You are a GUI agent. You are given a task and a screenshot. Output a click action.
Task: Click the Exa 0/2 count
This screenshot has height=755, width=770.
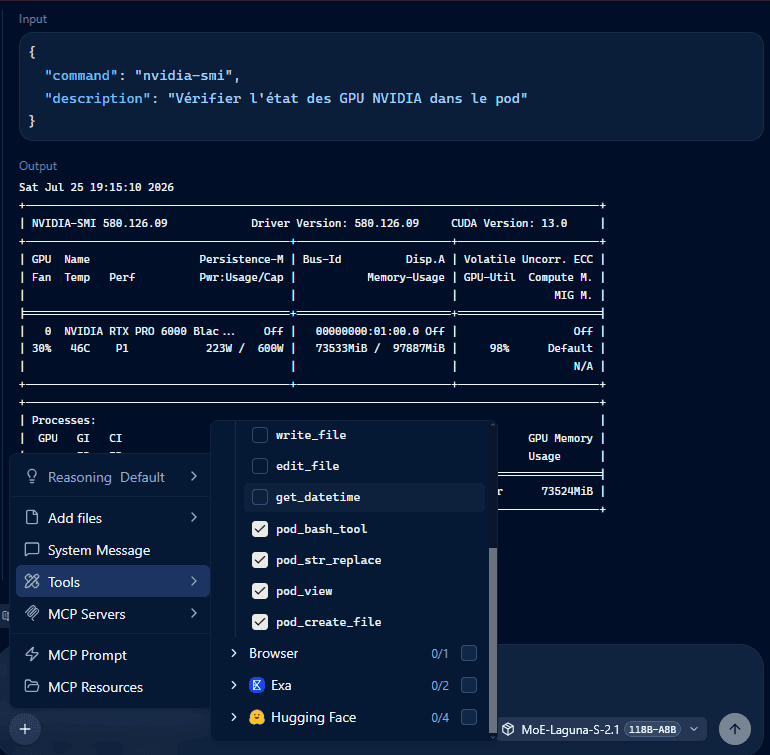440,685
